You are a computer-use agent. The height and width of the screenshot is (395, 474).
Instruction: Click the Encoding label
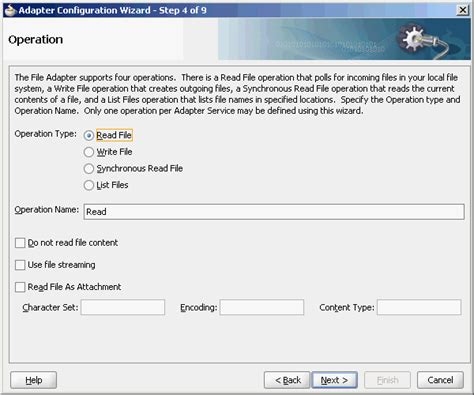tap(199, 307)
